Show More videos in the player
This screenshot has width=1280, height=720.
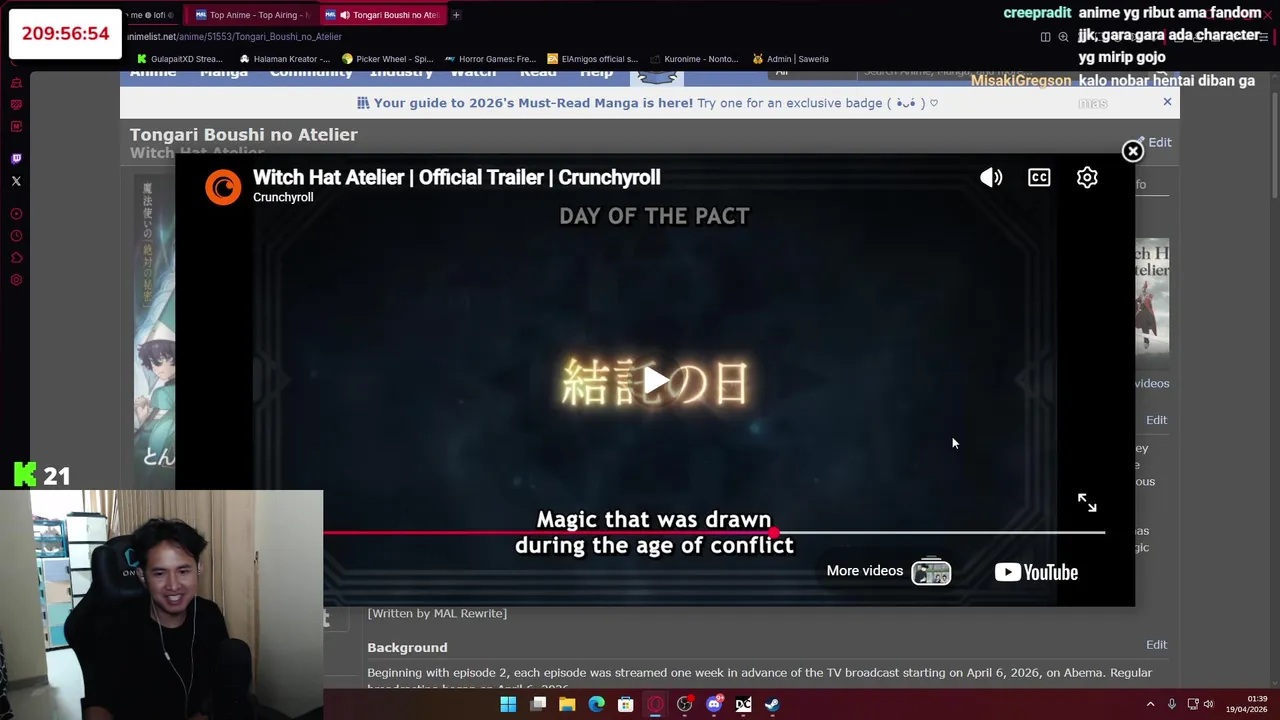pyautogui.click(x=865, y=571)
